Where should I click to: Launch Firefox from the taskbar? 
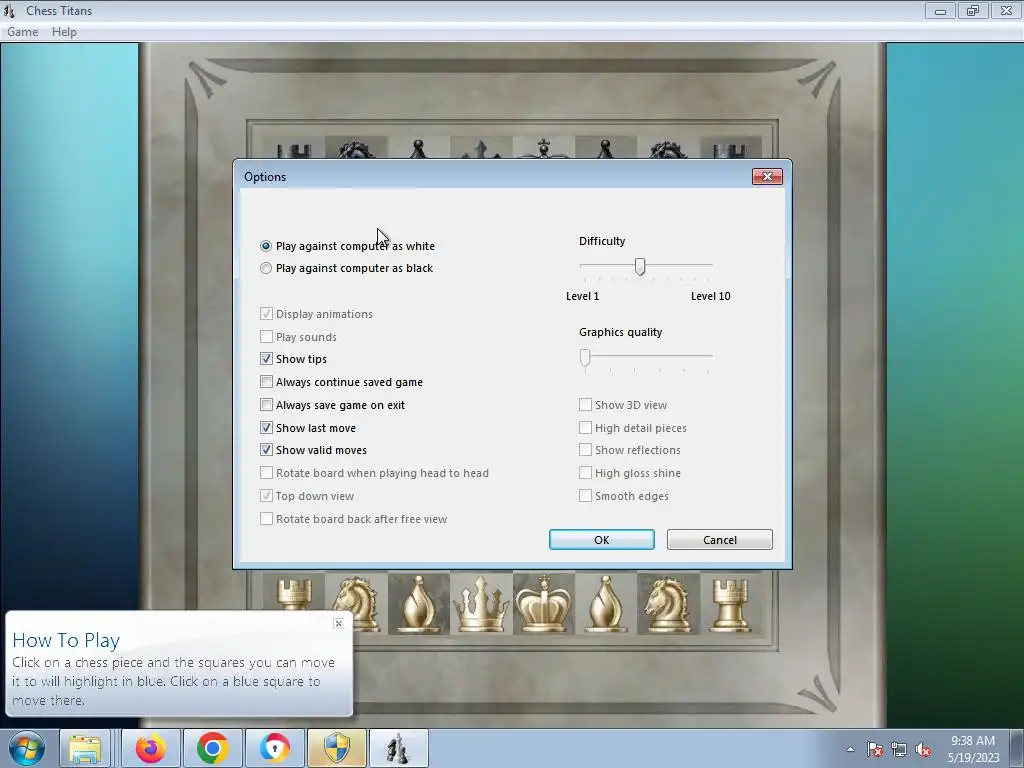coord(150,748)
